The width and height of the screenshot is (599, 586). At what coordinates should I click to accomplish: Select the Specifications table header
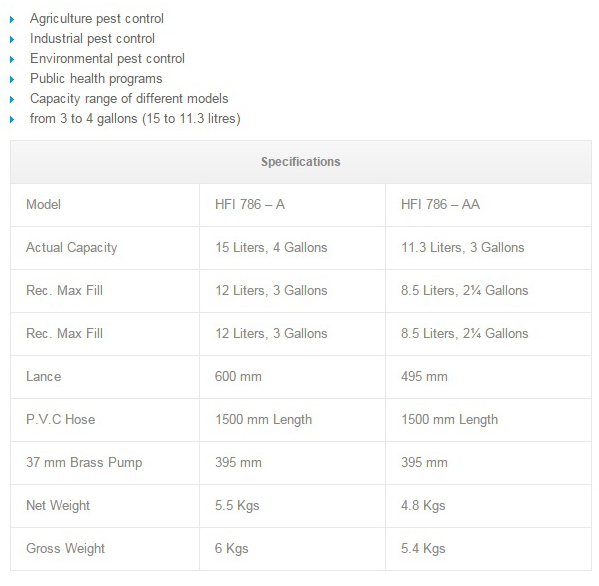(301, 162)
